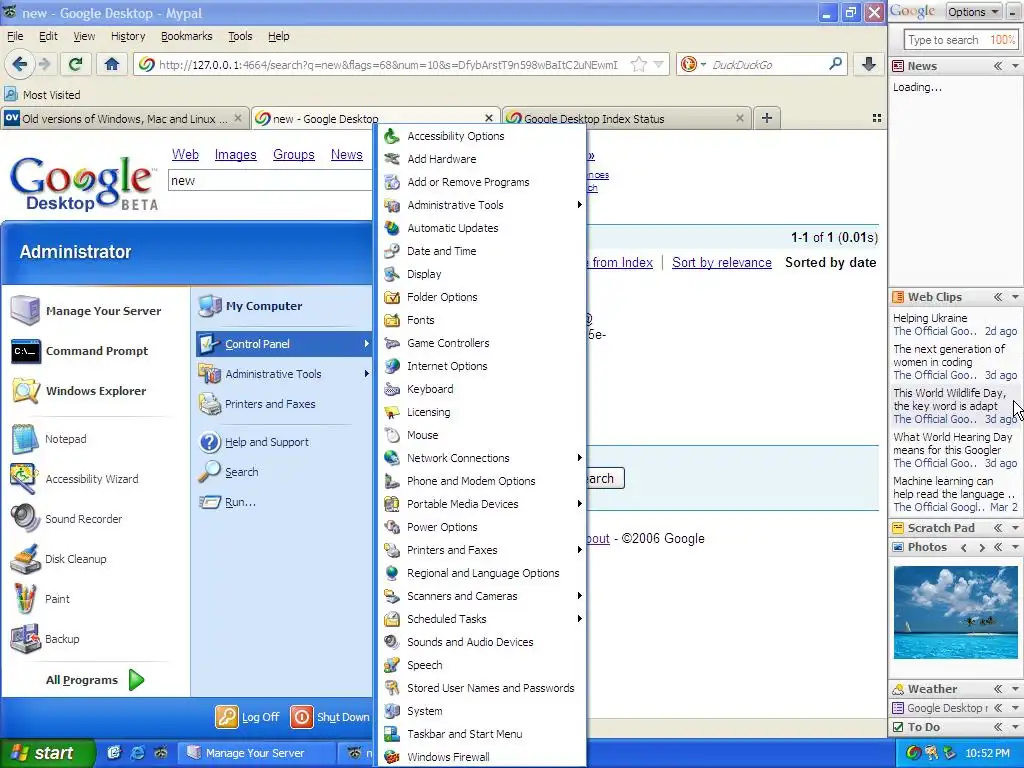Open the File menu
This screenshot has height=768, width=1024.
[x=15, y=36]
